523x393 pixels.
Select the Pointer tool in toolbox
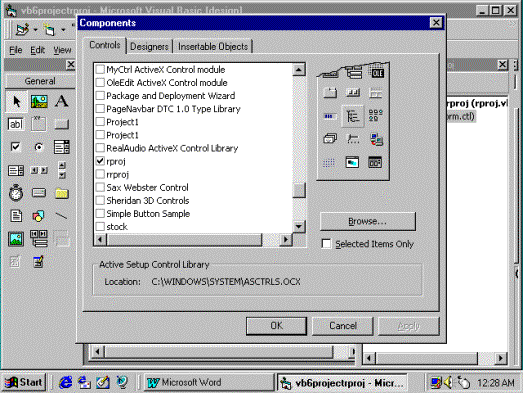click(16, 101)
